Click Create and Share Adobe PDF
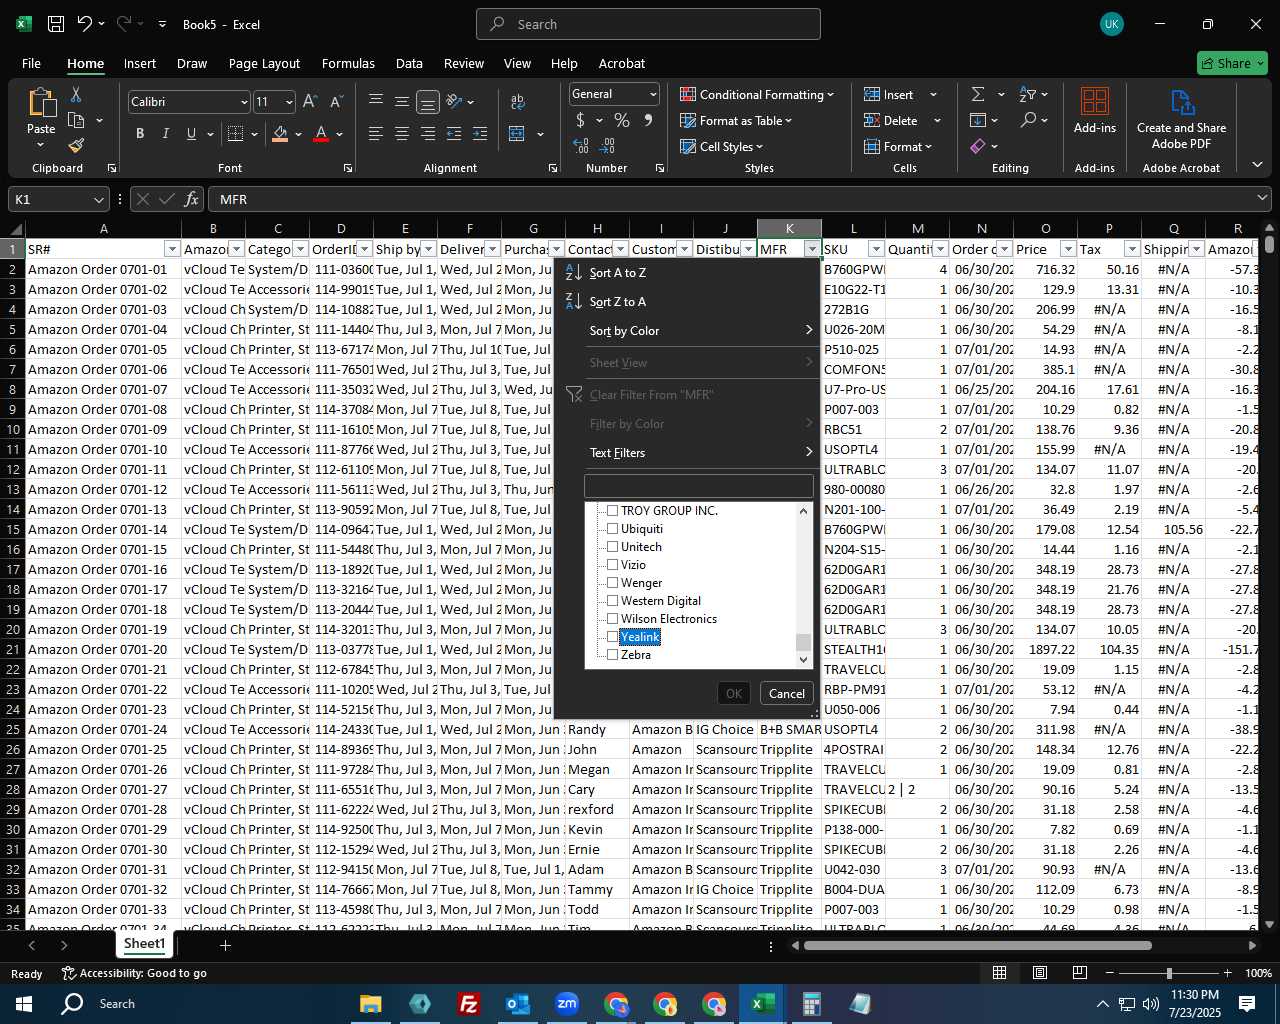 point(1181,120)
